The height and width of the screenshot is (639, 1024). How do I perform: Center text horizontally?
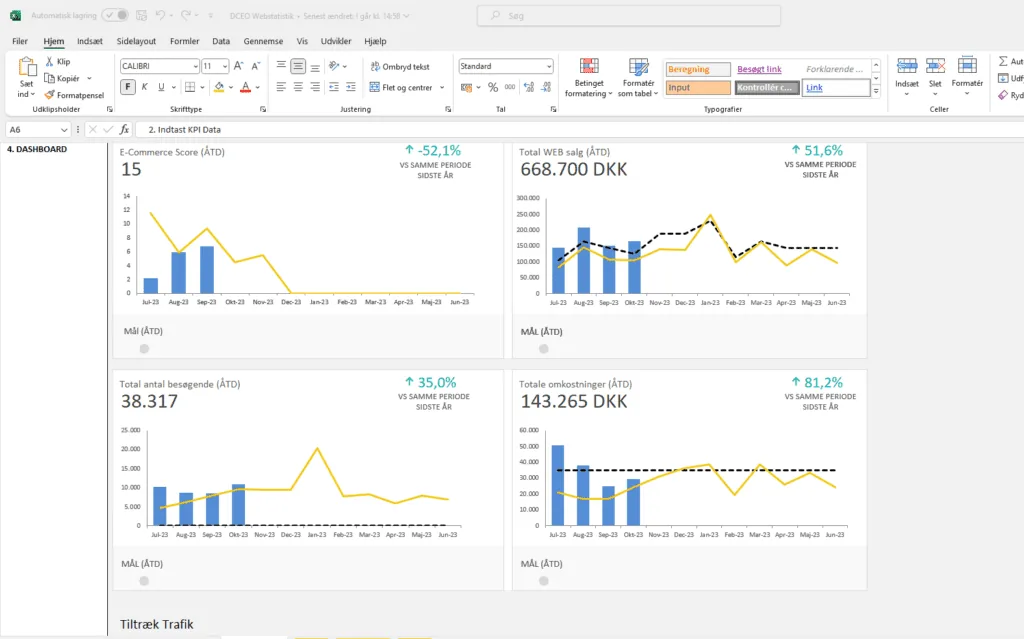(x=298, y=87)
